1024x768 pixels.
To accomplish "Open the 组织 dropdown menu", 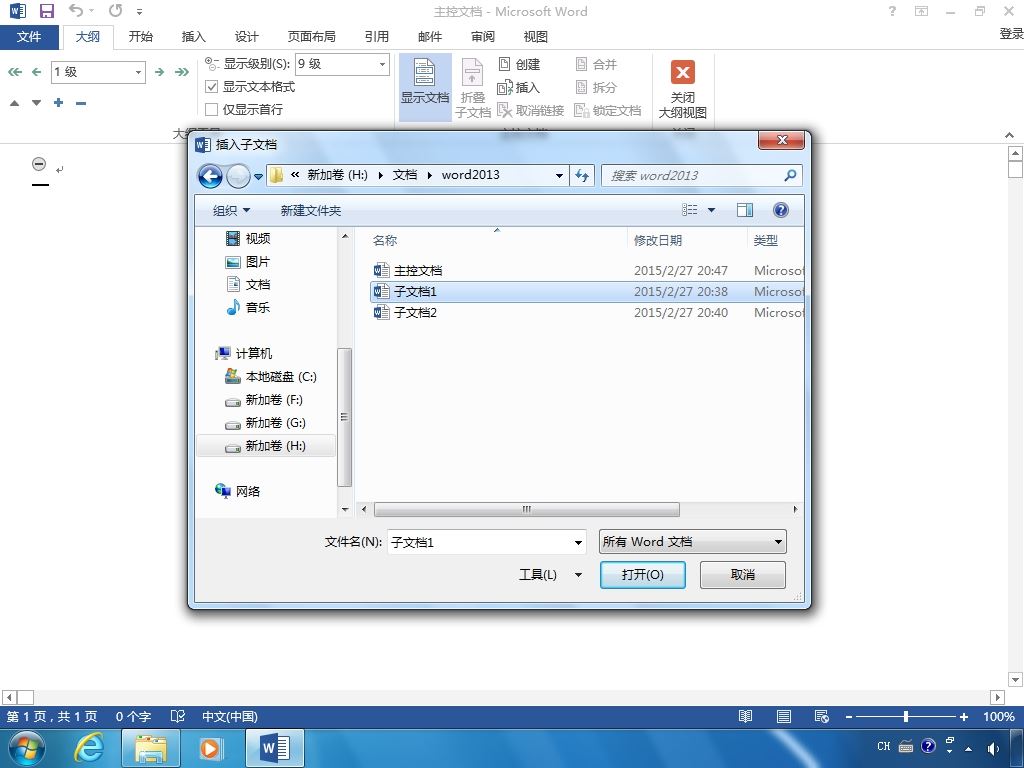I will 231,210.
